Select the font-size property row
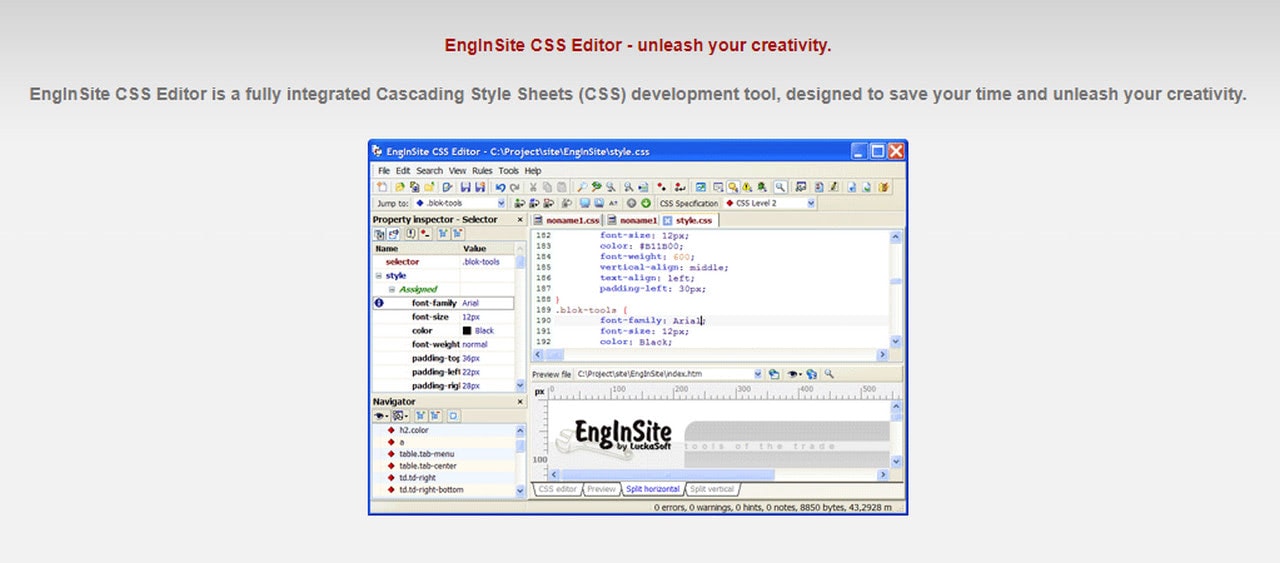Screen dimensions: 1280x563 click(444, 317)
